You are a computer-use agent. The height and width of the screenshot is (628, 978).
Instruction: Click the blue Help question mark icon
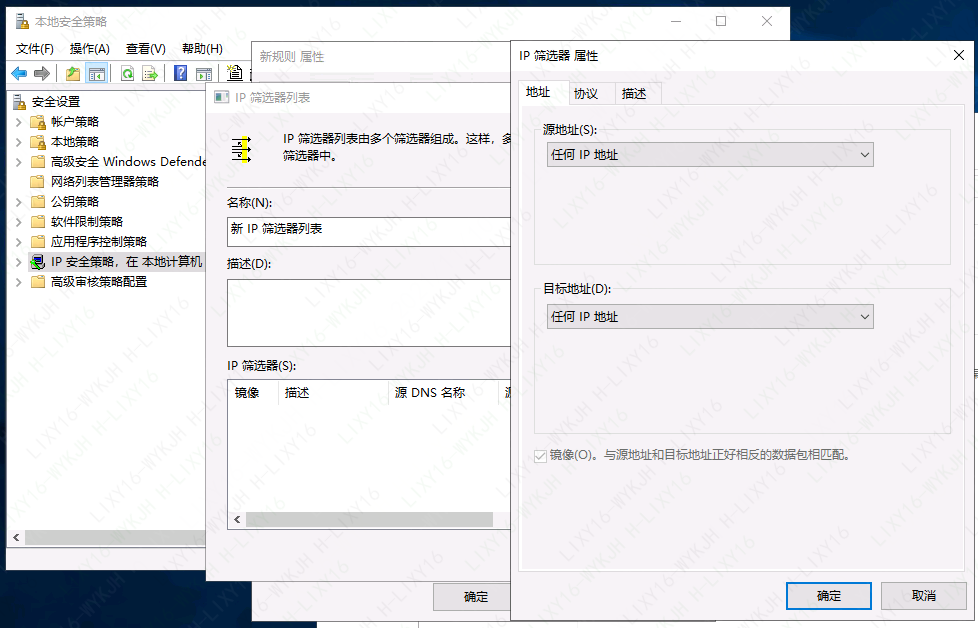[180, 74]
